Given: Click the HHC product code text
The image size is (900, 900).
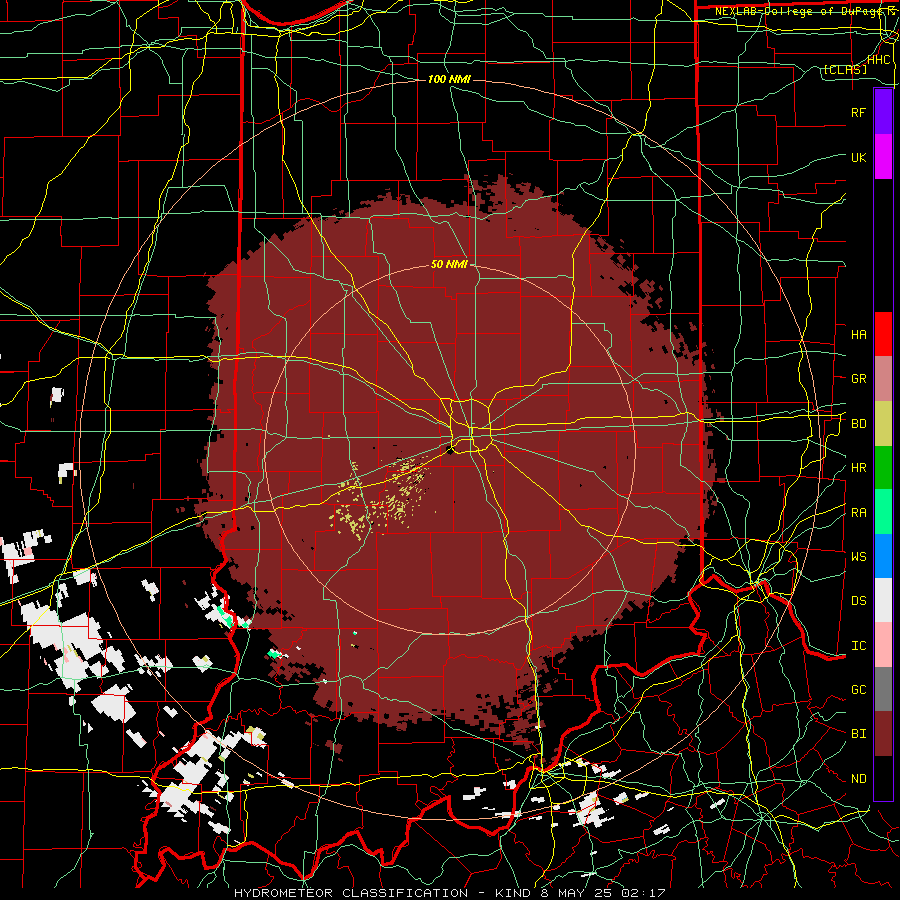Looking at the screenshot, I should pyautogui.click(x=878, y=60).
